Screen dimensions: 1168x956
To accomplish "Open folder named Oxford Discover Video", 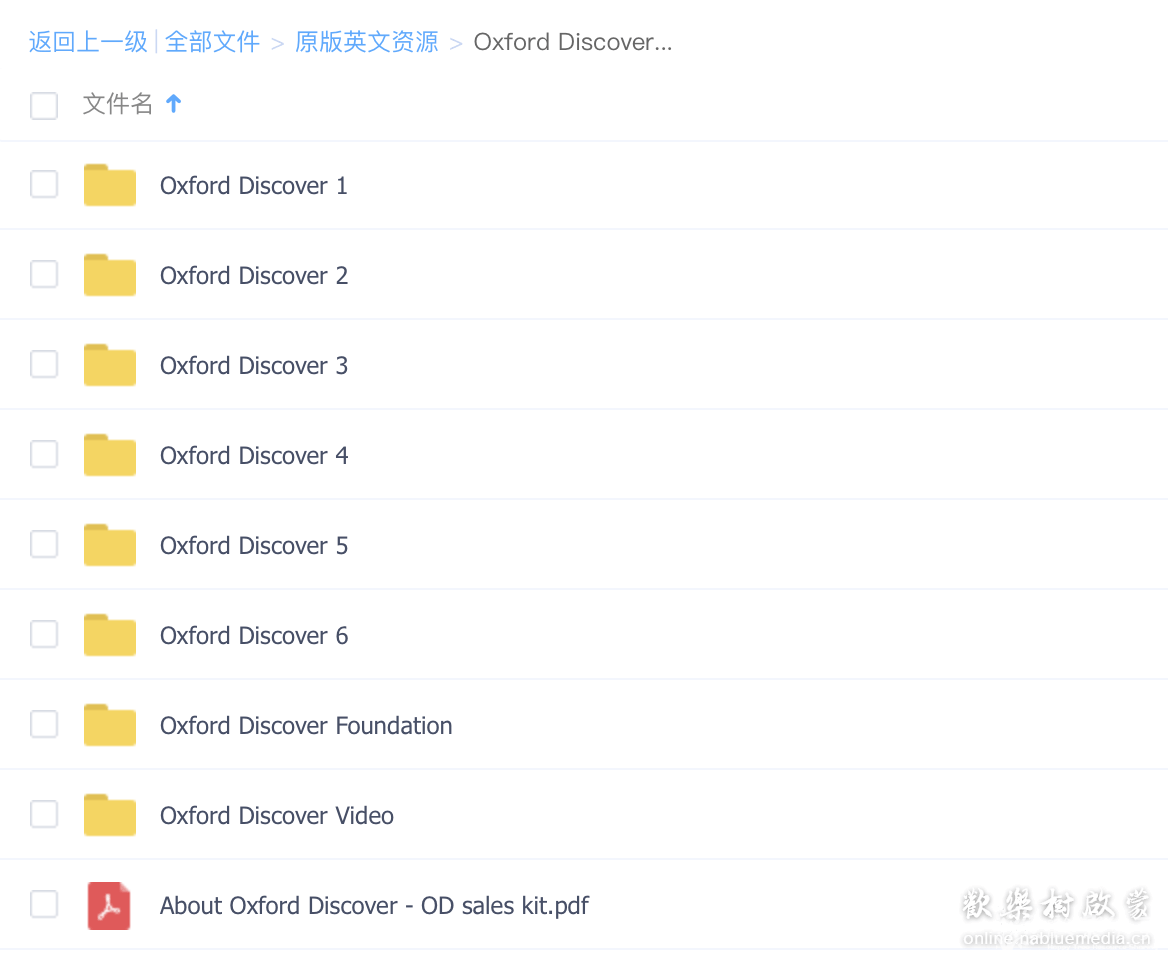I will [x=277, y=816].
